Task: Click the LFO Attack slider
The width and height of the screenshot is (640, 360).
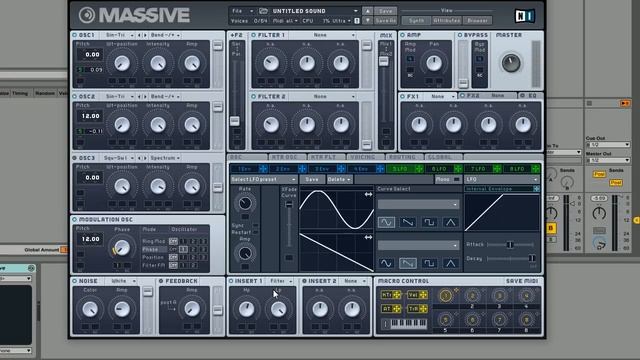Action: point(510,244)
